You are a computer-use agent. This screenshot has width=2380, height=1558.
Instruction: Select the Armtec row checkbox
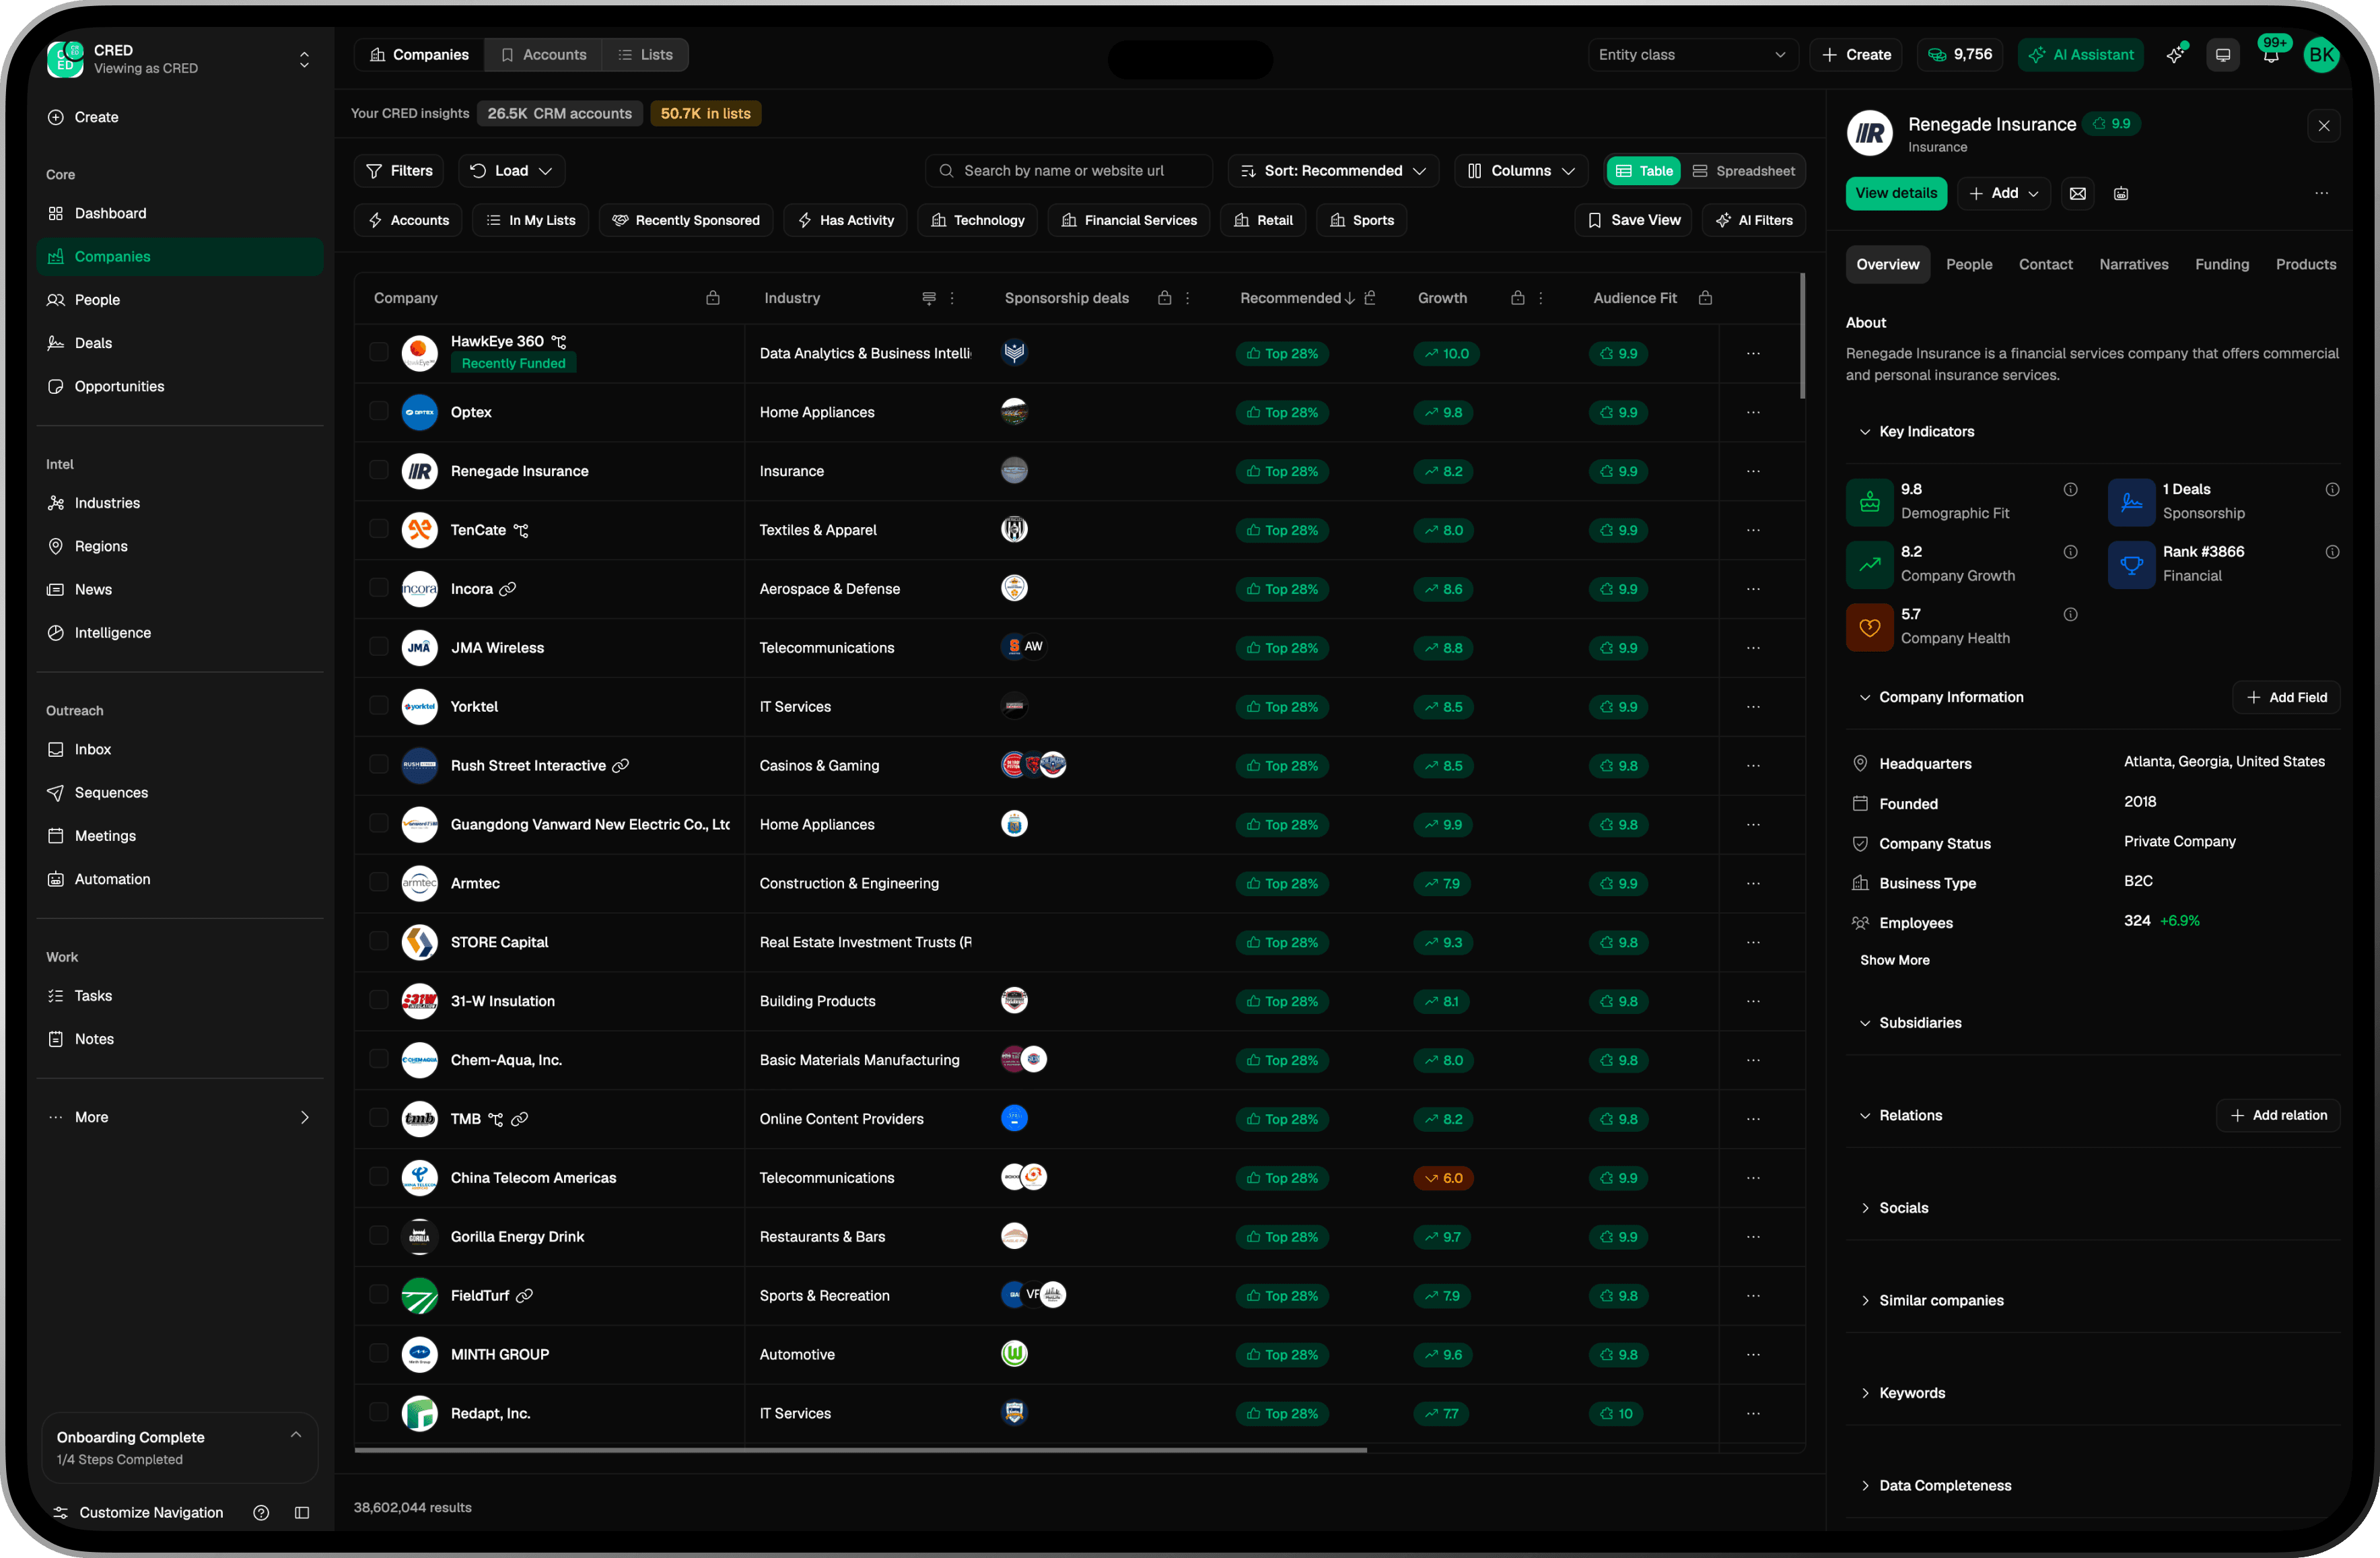[x=379, y=882]
